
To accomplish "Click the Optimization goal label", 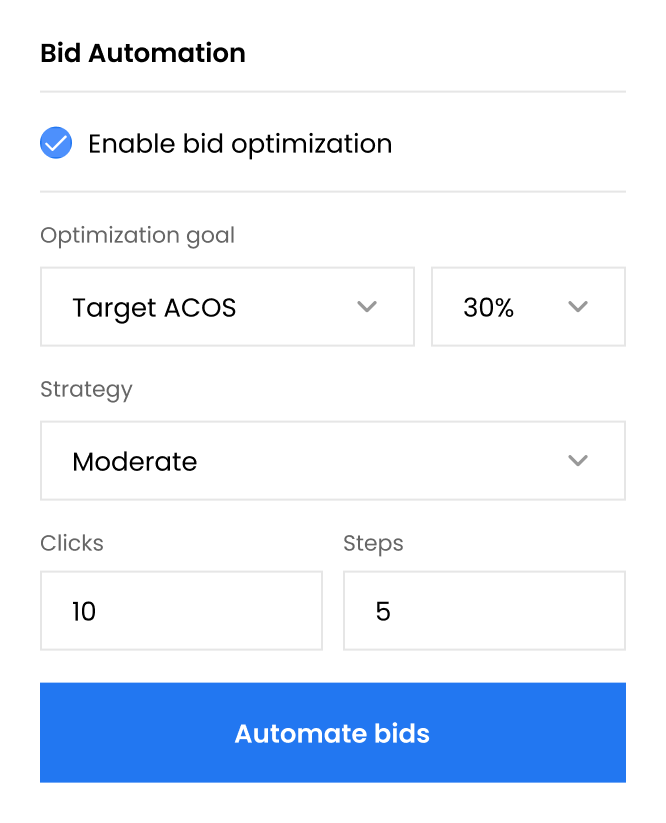I will click(138, 236).
